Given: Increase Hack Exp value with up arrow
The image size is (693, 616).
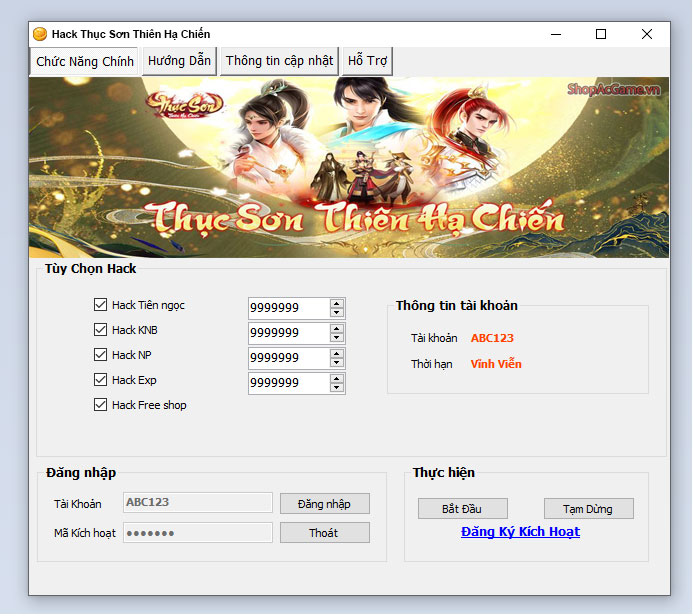Looking at the screenshot, I should pyautogui.click(x=337, y=379).
